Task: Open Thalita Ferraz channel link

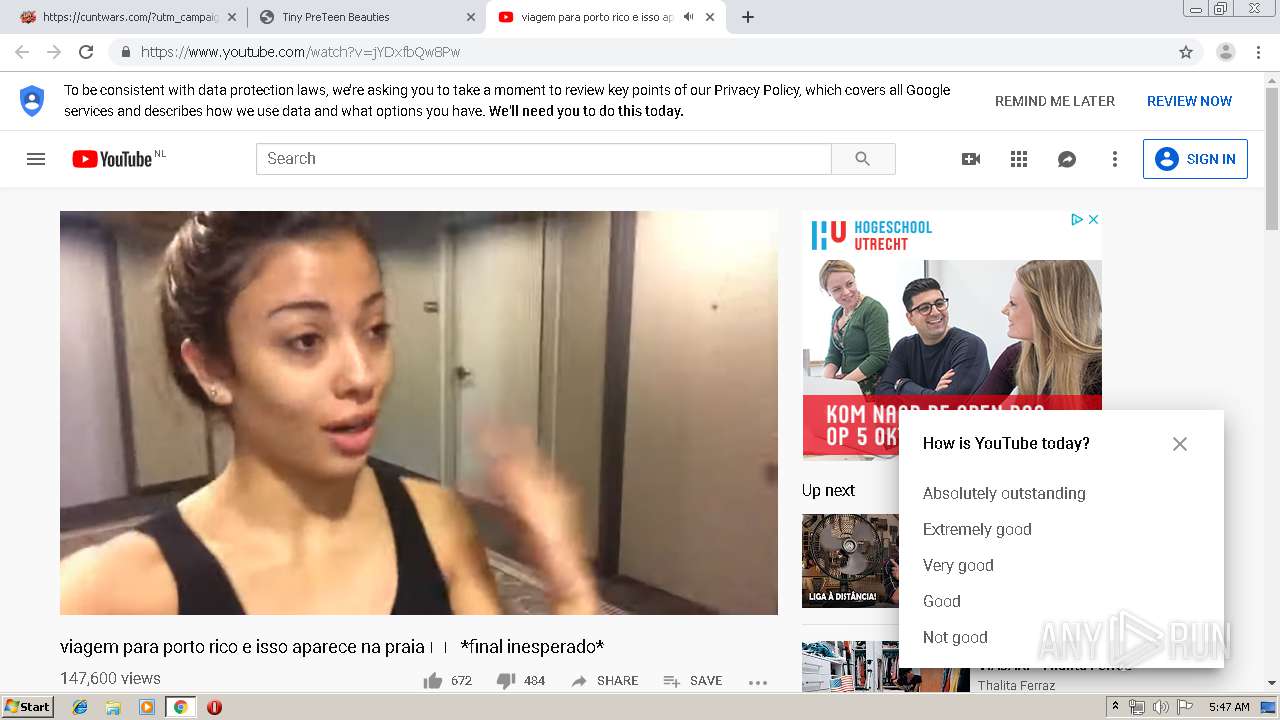Action: tap(1016, 685)
